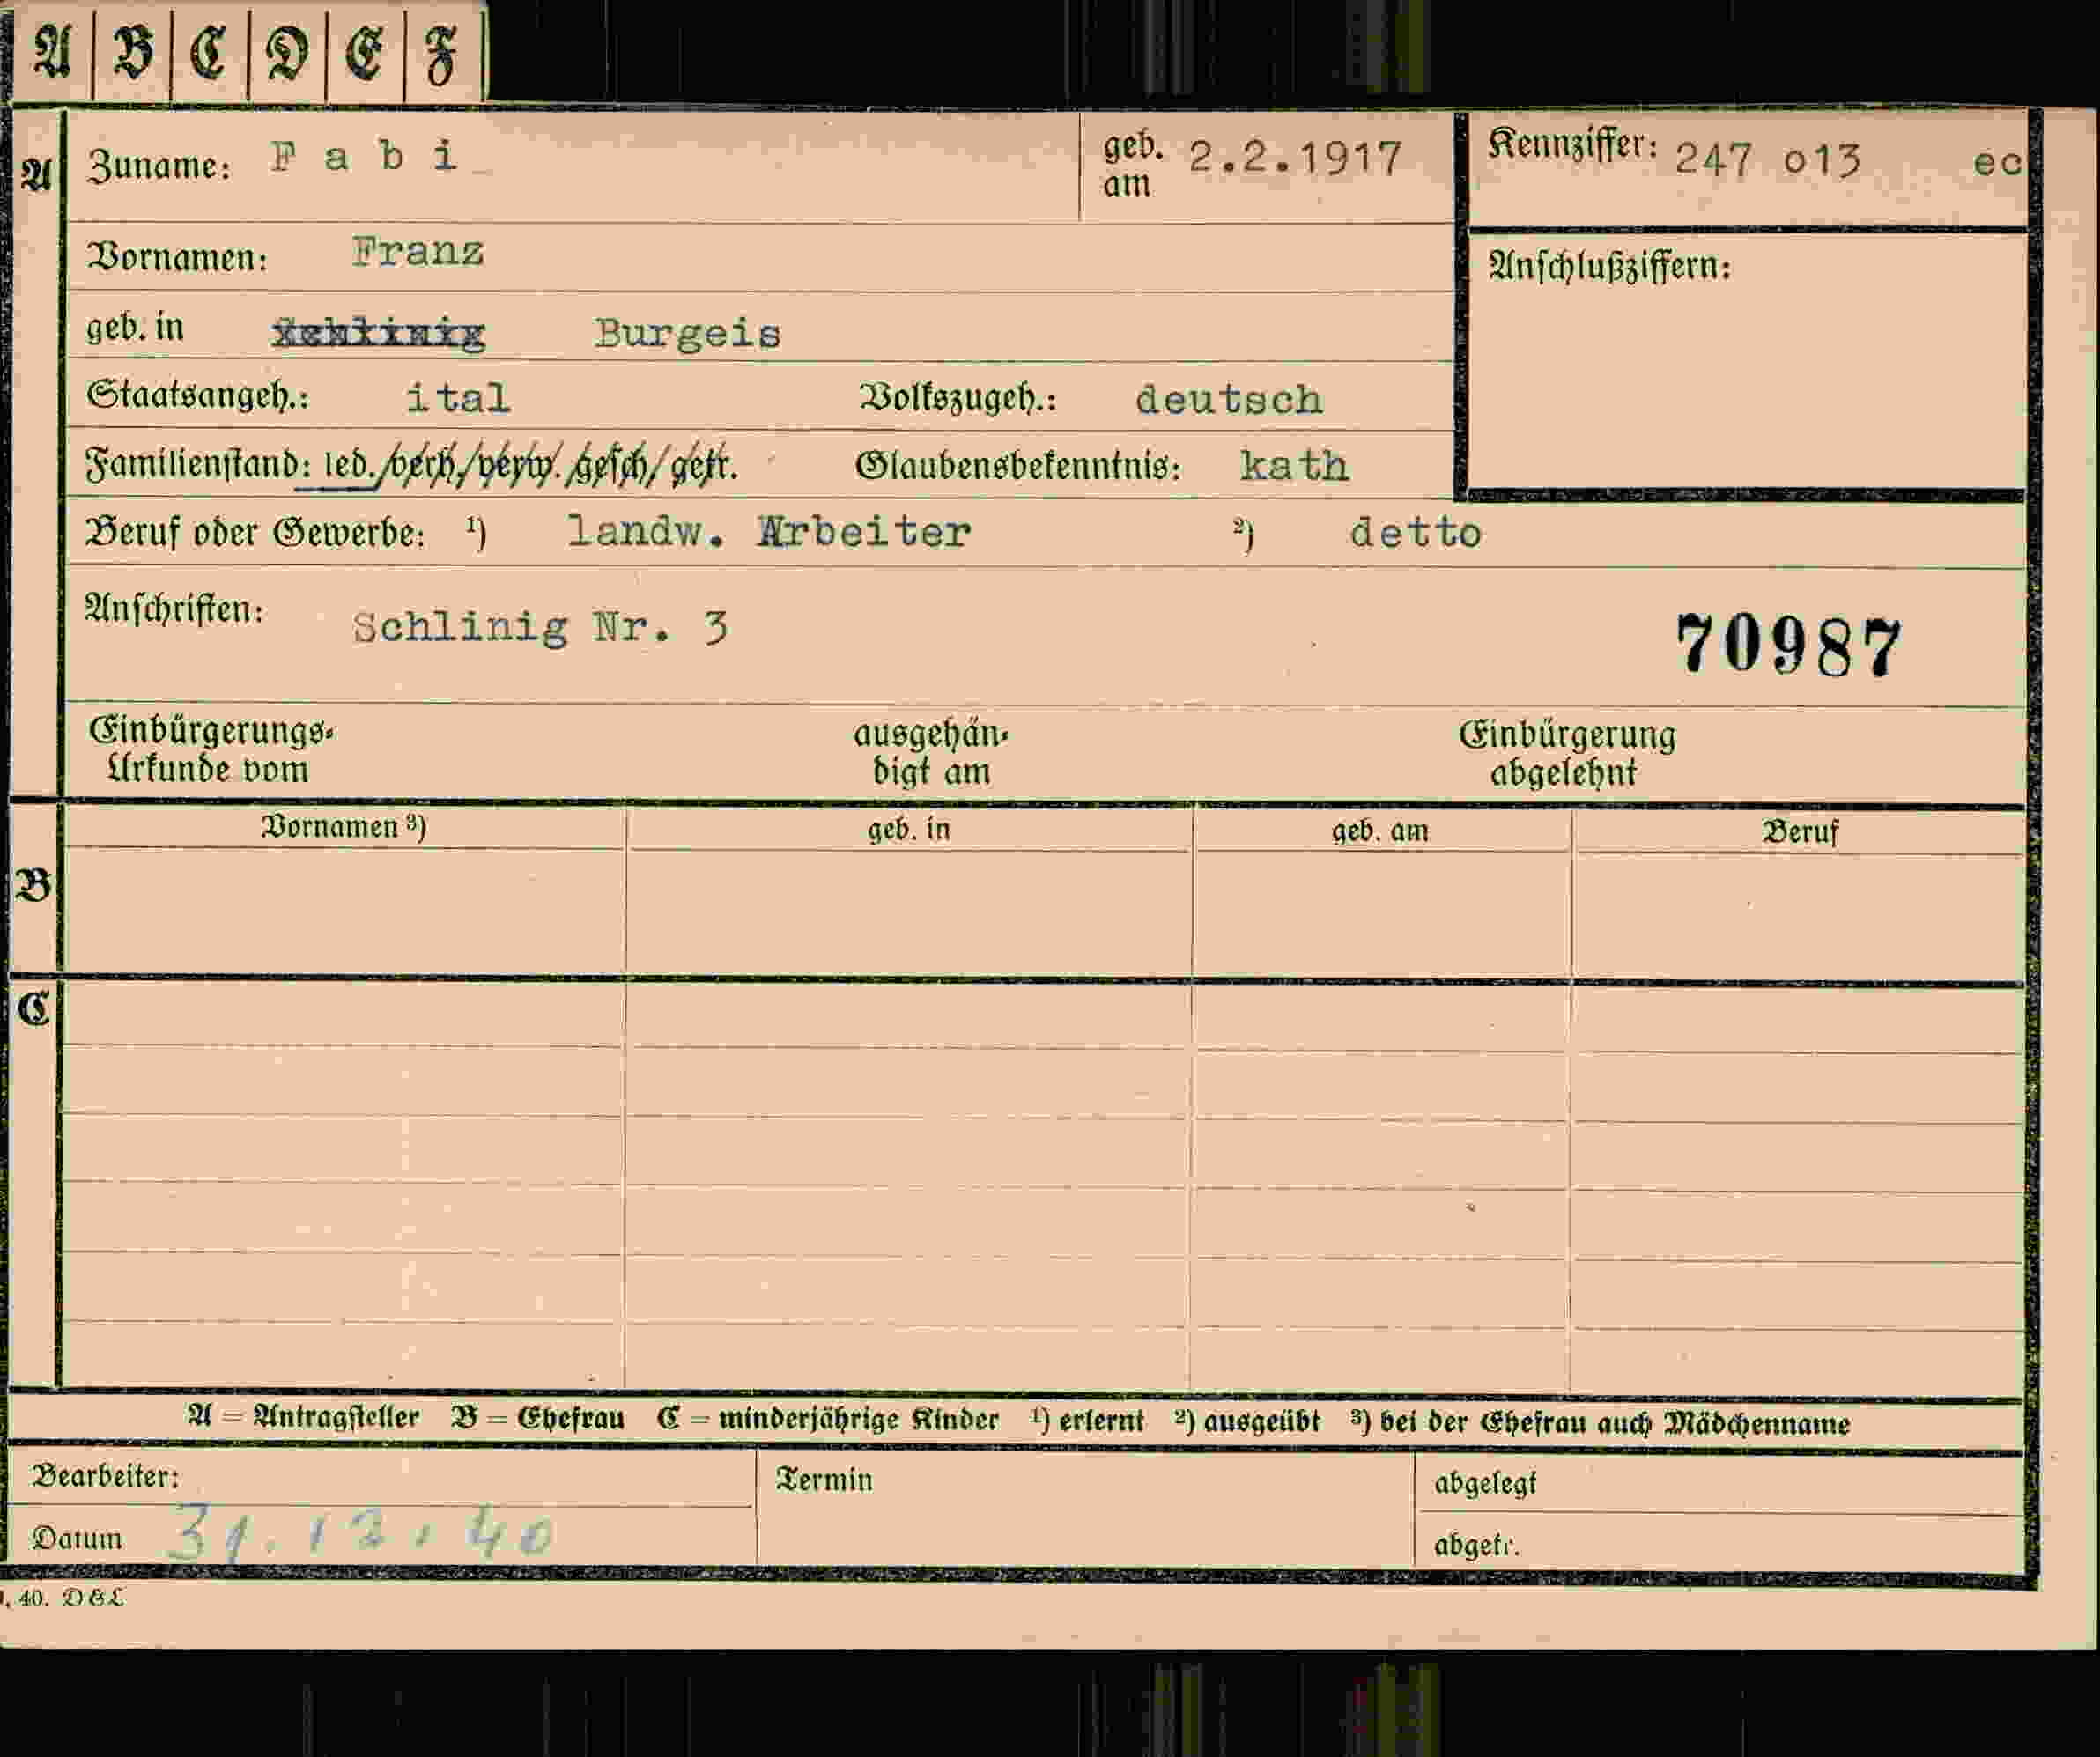
Task: Click the 'Staatsangeh.:' label
Action: (x=197, y=396)
